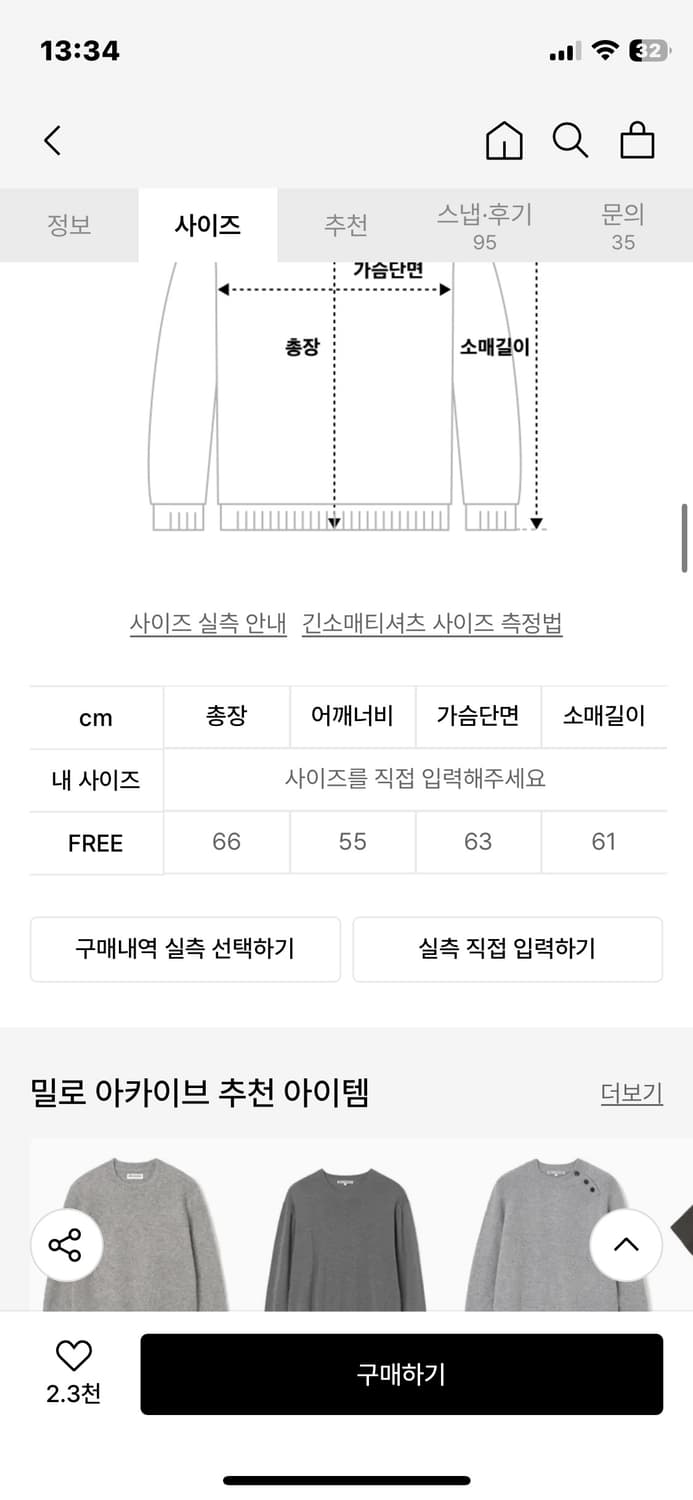Open 긴소매티셔츠 사이즈 측정법 guide
The width and height of the screenshot is (693, 1500).
tap(433, 621)
